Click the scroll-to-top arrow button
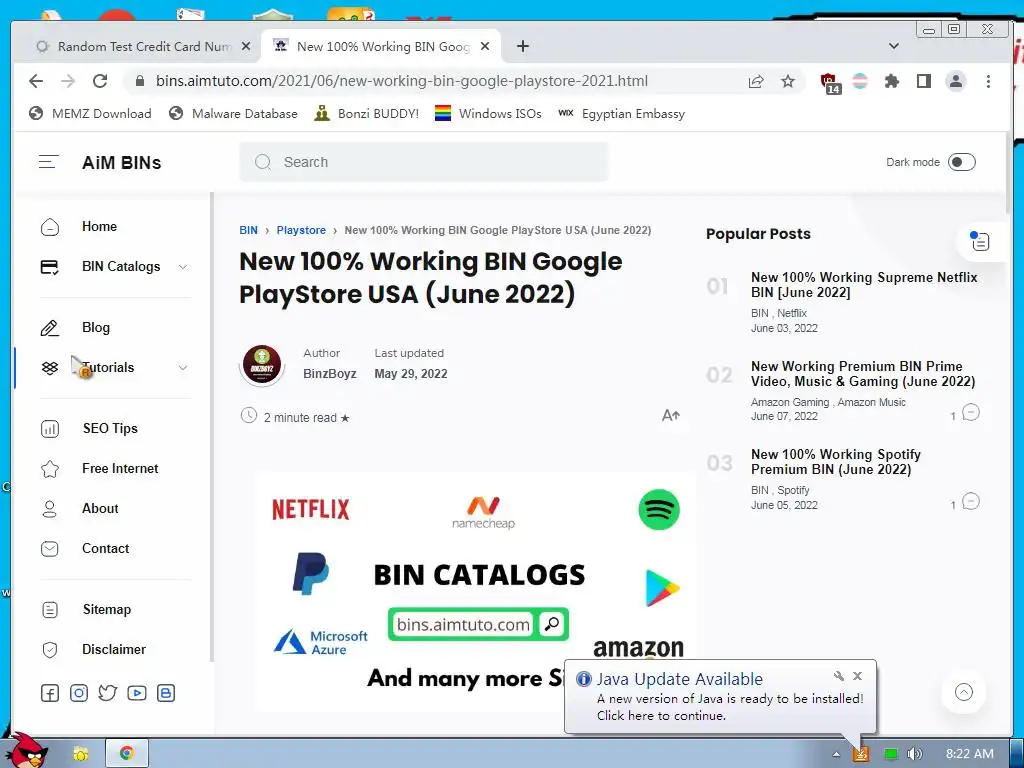Viewport: 1024px width, 768px height. click(964, 692)
